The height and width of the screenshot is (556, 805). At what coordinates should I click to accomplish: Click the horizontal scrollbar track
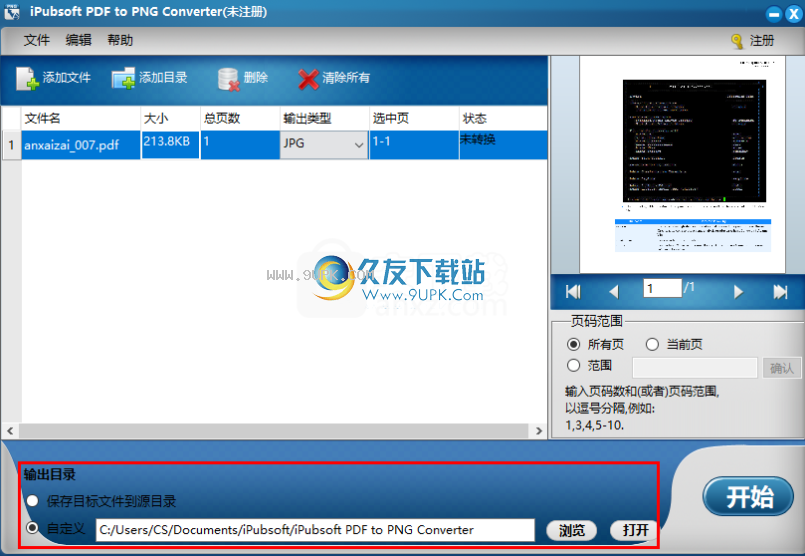pos(274,431)
